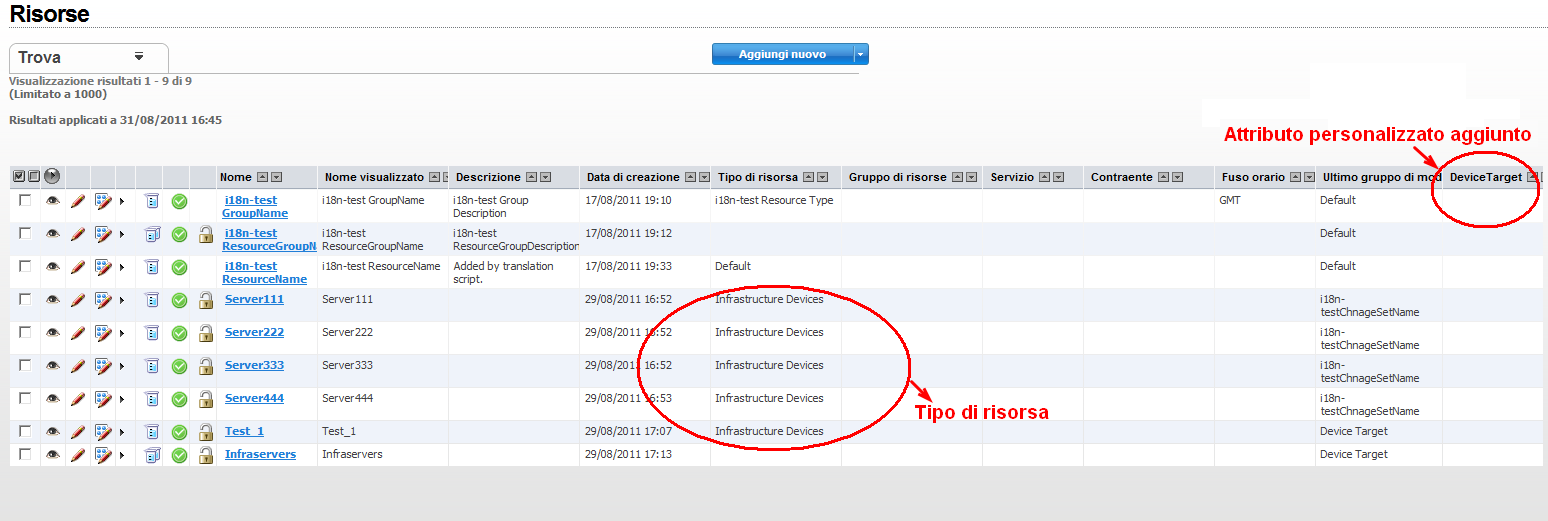Sort Descrizione column descending
This screenshot has height=521, width=1548.
tap(545, 177)
